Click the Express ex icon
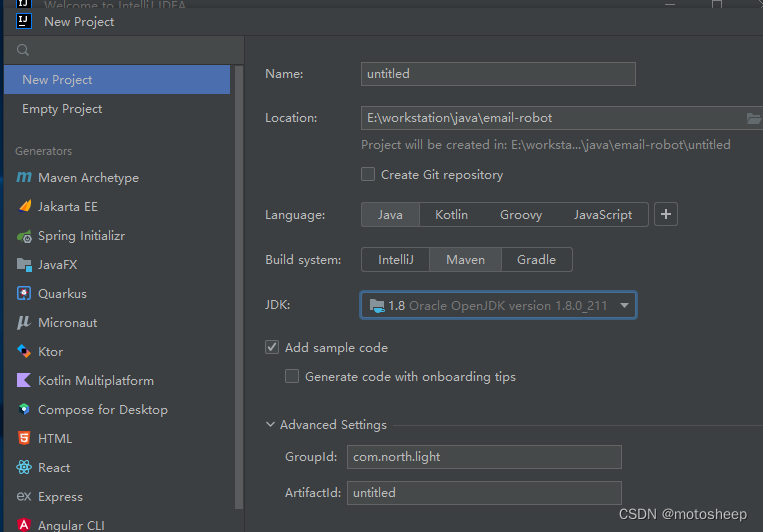This screenshot has height=532, width=763. pos(24,496)
